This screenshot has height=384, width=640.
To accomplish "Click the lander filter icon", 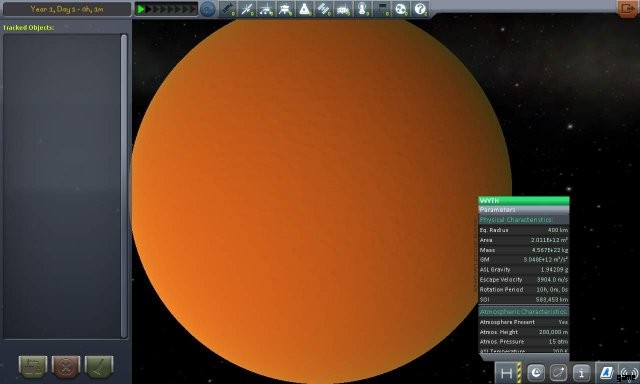I will (286, 9).
